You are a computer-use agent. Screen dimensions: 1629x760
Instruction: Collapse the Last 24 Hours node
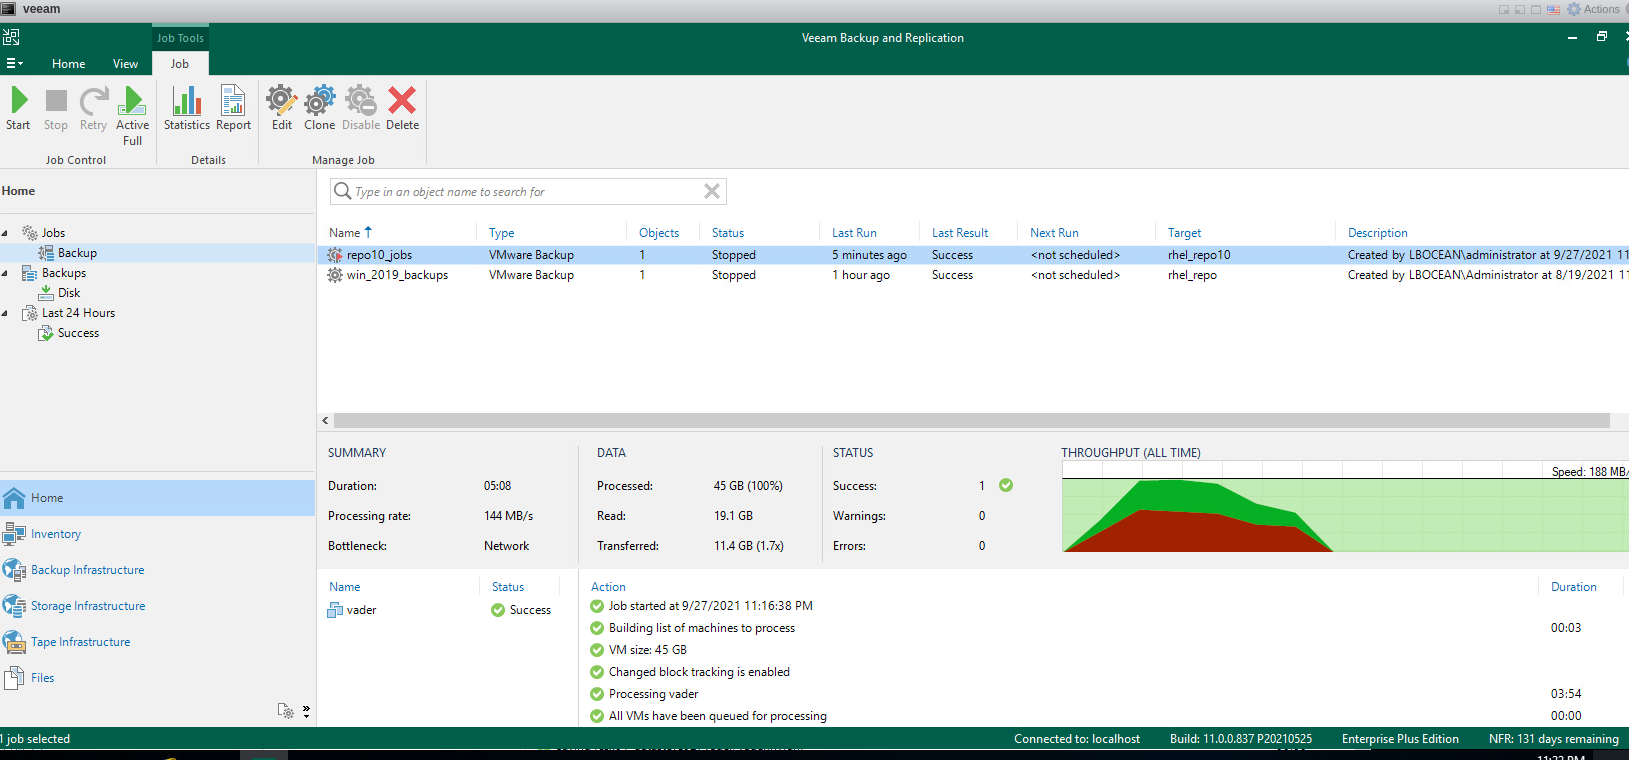point(5,313)
